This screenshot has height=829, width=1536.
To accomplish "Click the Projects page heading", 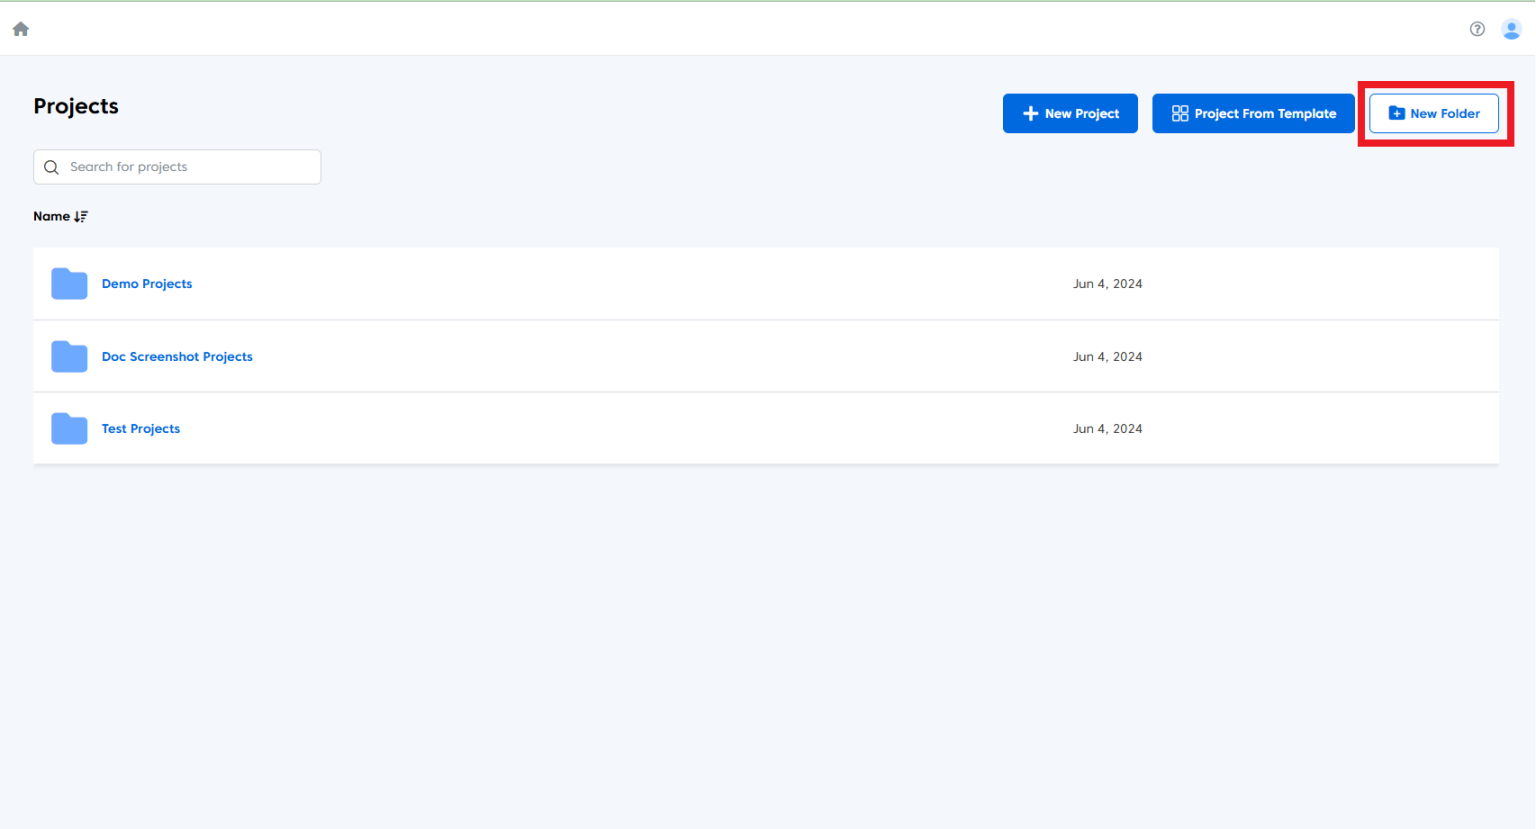I will coord(76,106).
